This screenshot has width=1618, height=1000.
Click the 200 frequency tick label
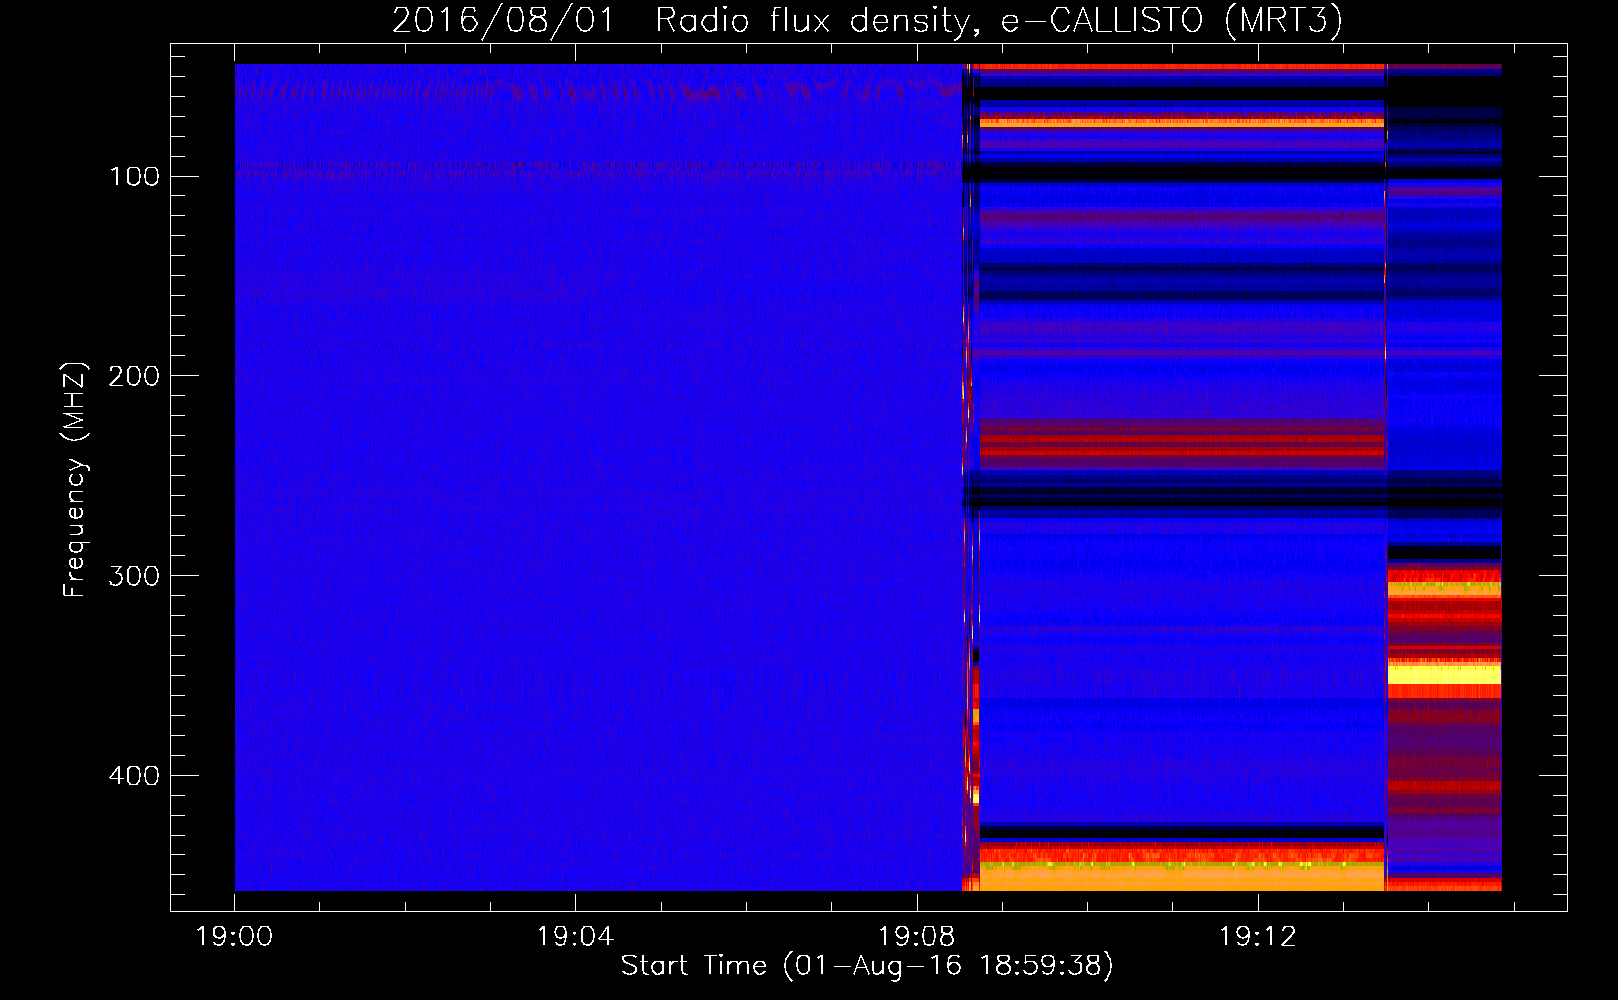[x=134, y=376]
